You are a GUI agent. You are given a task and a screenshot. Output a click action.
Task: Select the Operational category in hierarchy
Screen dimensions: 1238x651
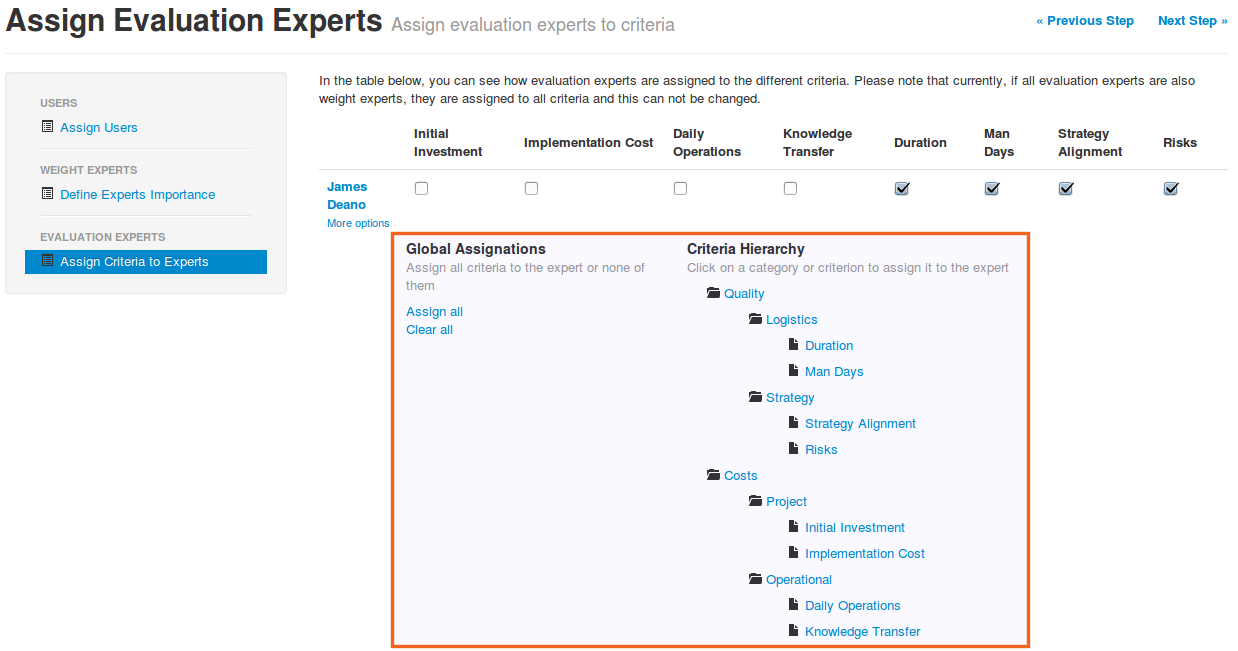click(x=799, y=579)
